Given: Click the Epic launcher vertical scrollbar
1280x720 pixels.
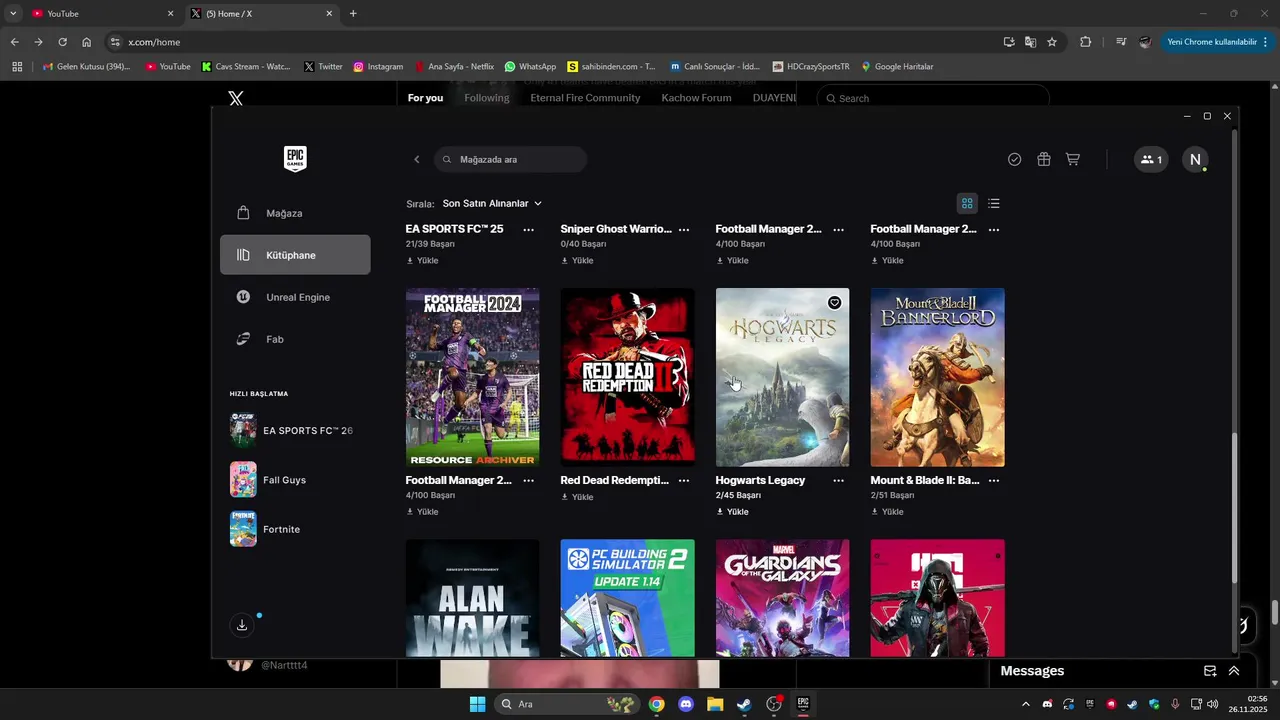Looking at the screenshot, I should tap(1234, 506).
